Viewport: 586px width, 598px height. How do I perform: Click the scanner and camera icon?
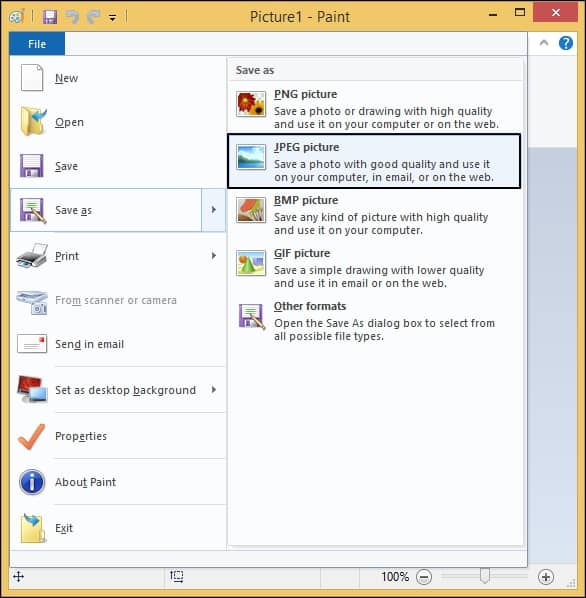(x=32, y=302)
